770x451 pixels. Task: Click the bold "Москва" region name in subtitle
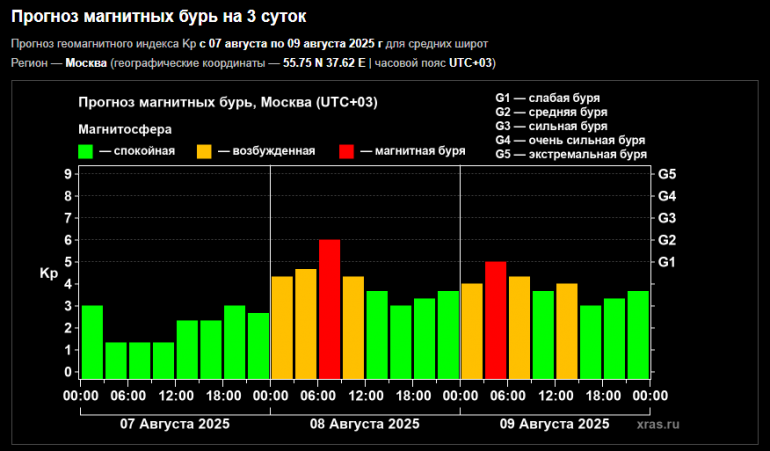point(86,63)
